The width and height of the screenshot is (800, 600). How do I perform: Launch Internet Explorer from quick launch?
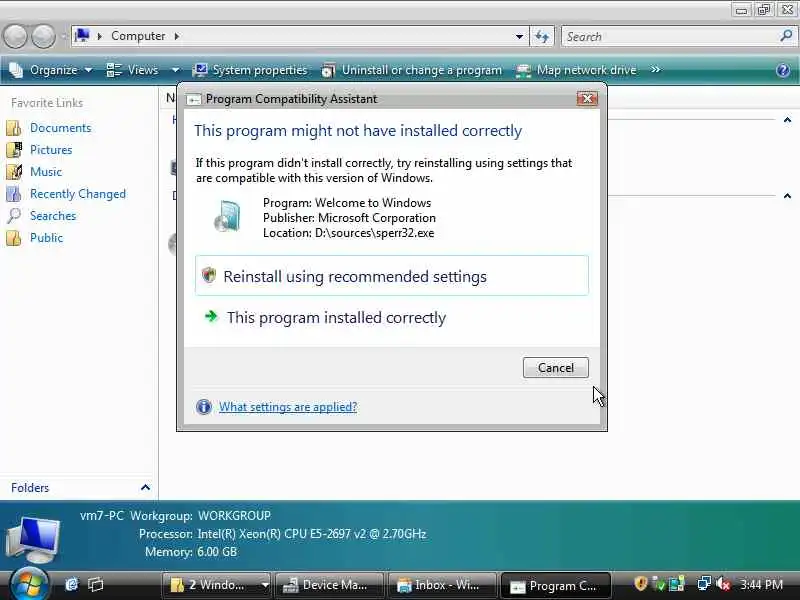point(71,585)
